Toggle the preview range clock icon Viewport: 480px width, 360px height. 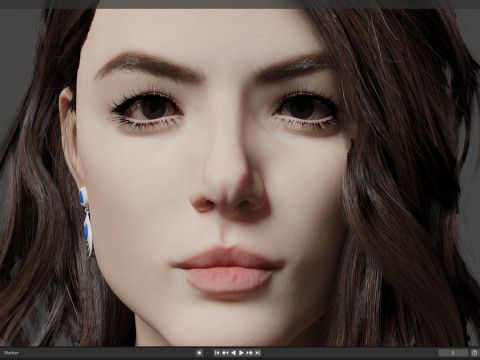pyautogui.click(x=475, y=353)
